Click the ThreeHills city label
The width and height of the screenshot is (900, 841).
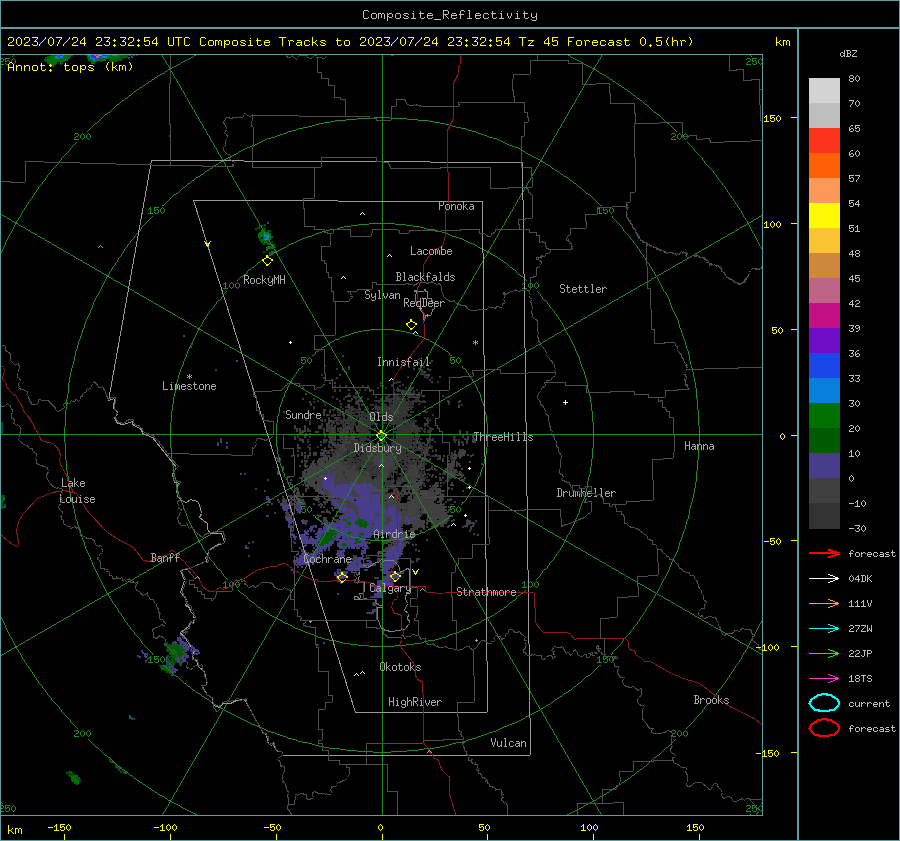503,437
